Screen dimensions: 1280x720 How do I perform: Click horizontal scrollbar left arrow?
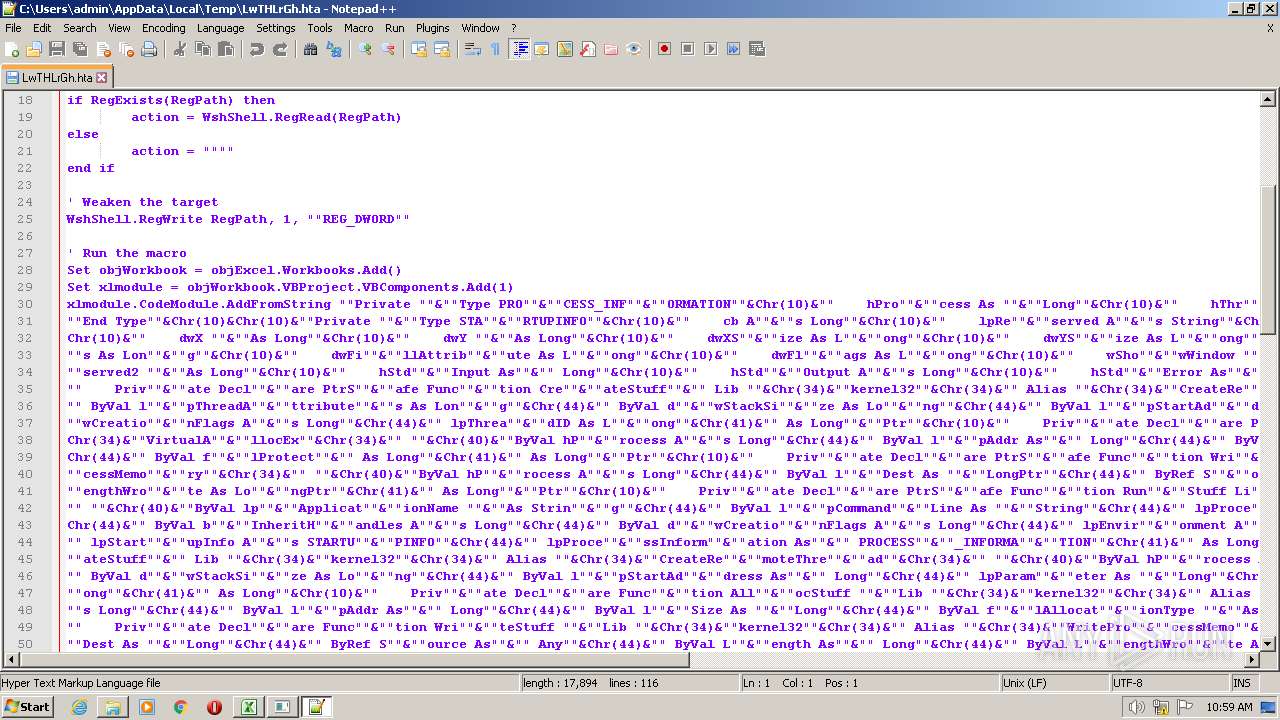pyautogui.click(x=10, y=659)
